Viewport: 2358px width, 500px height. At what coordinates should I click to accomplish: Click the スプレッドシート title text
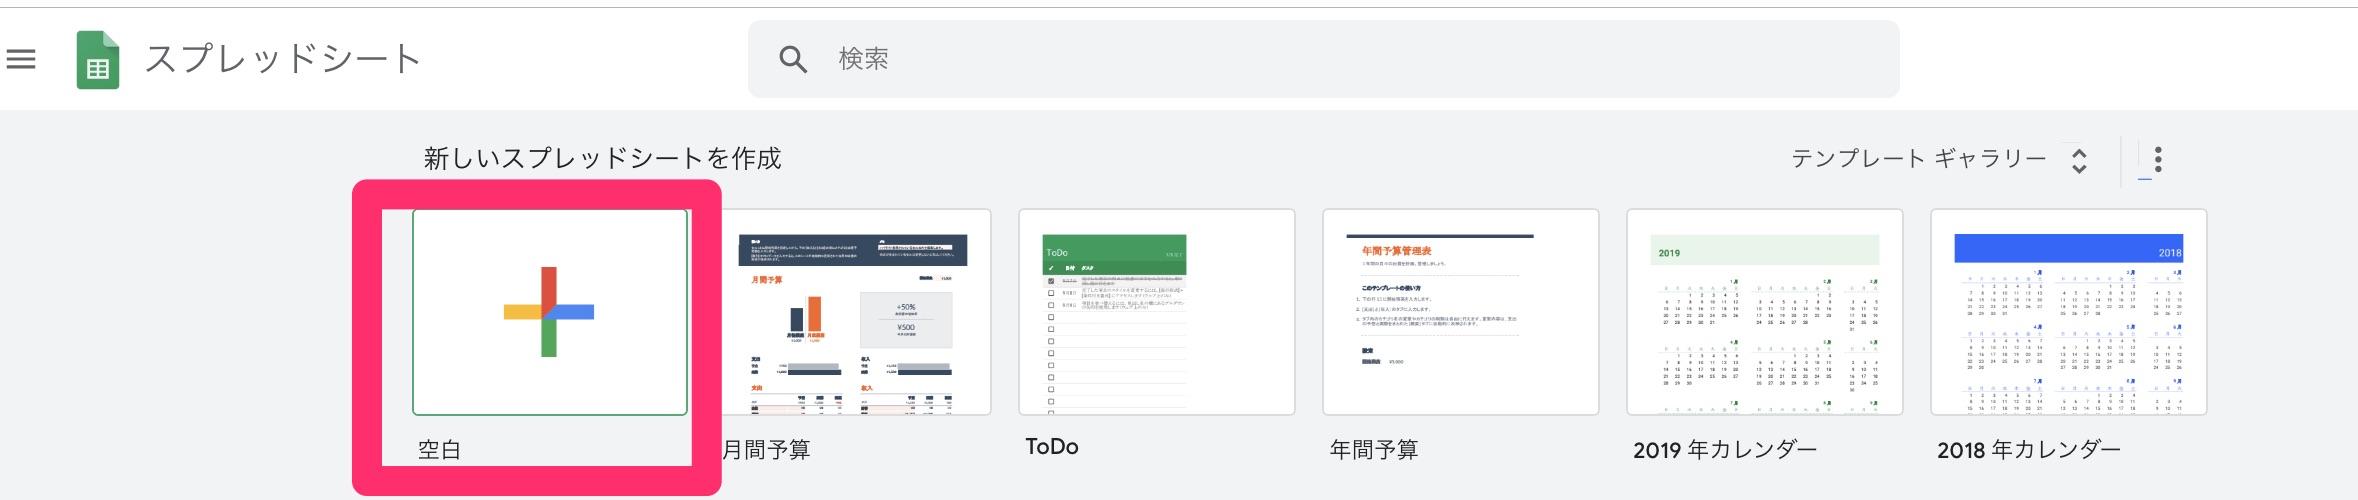(x=283, y=59)
